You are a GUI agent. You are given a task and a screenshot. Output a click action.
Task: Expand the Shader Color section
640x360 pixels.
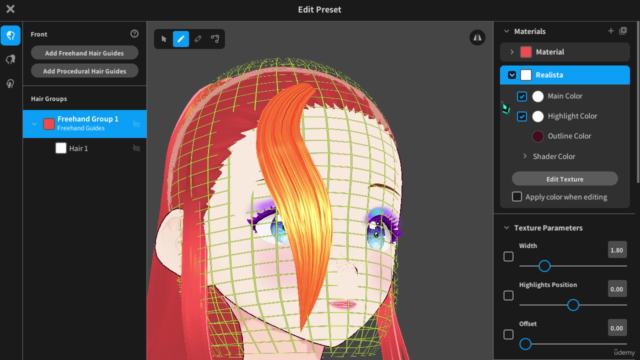(525, 156)
